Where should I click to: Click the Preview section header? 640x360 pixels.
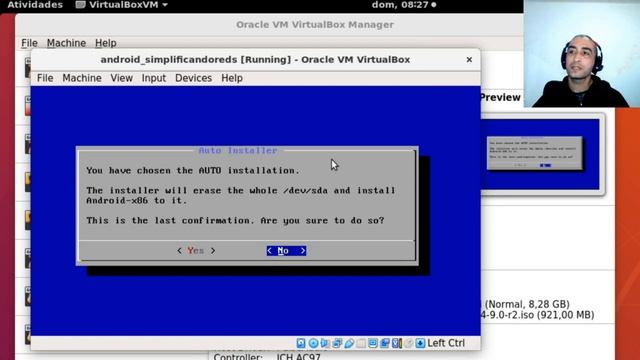(500, 98)
